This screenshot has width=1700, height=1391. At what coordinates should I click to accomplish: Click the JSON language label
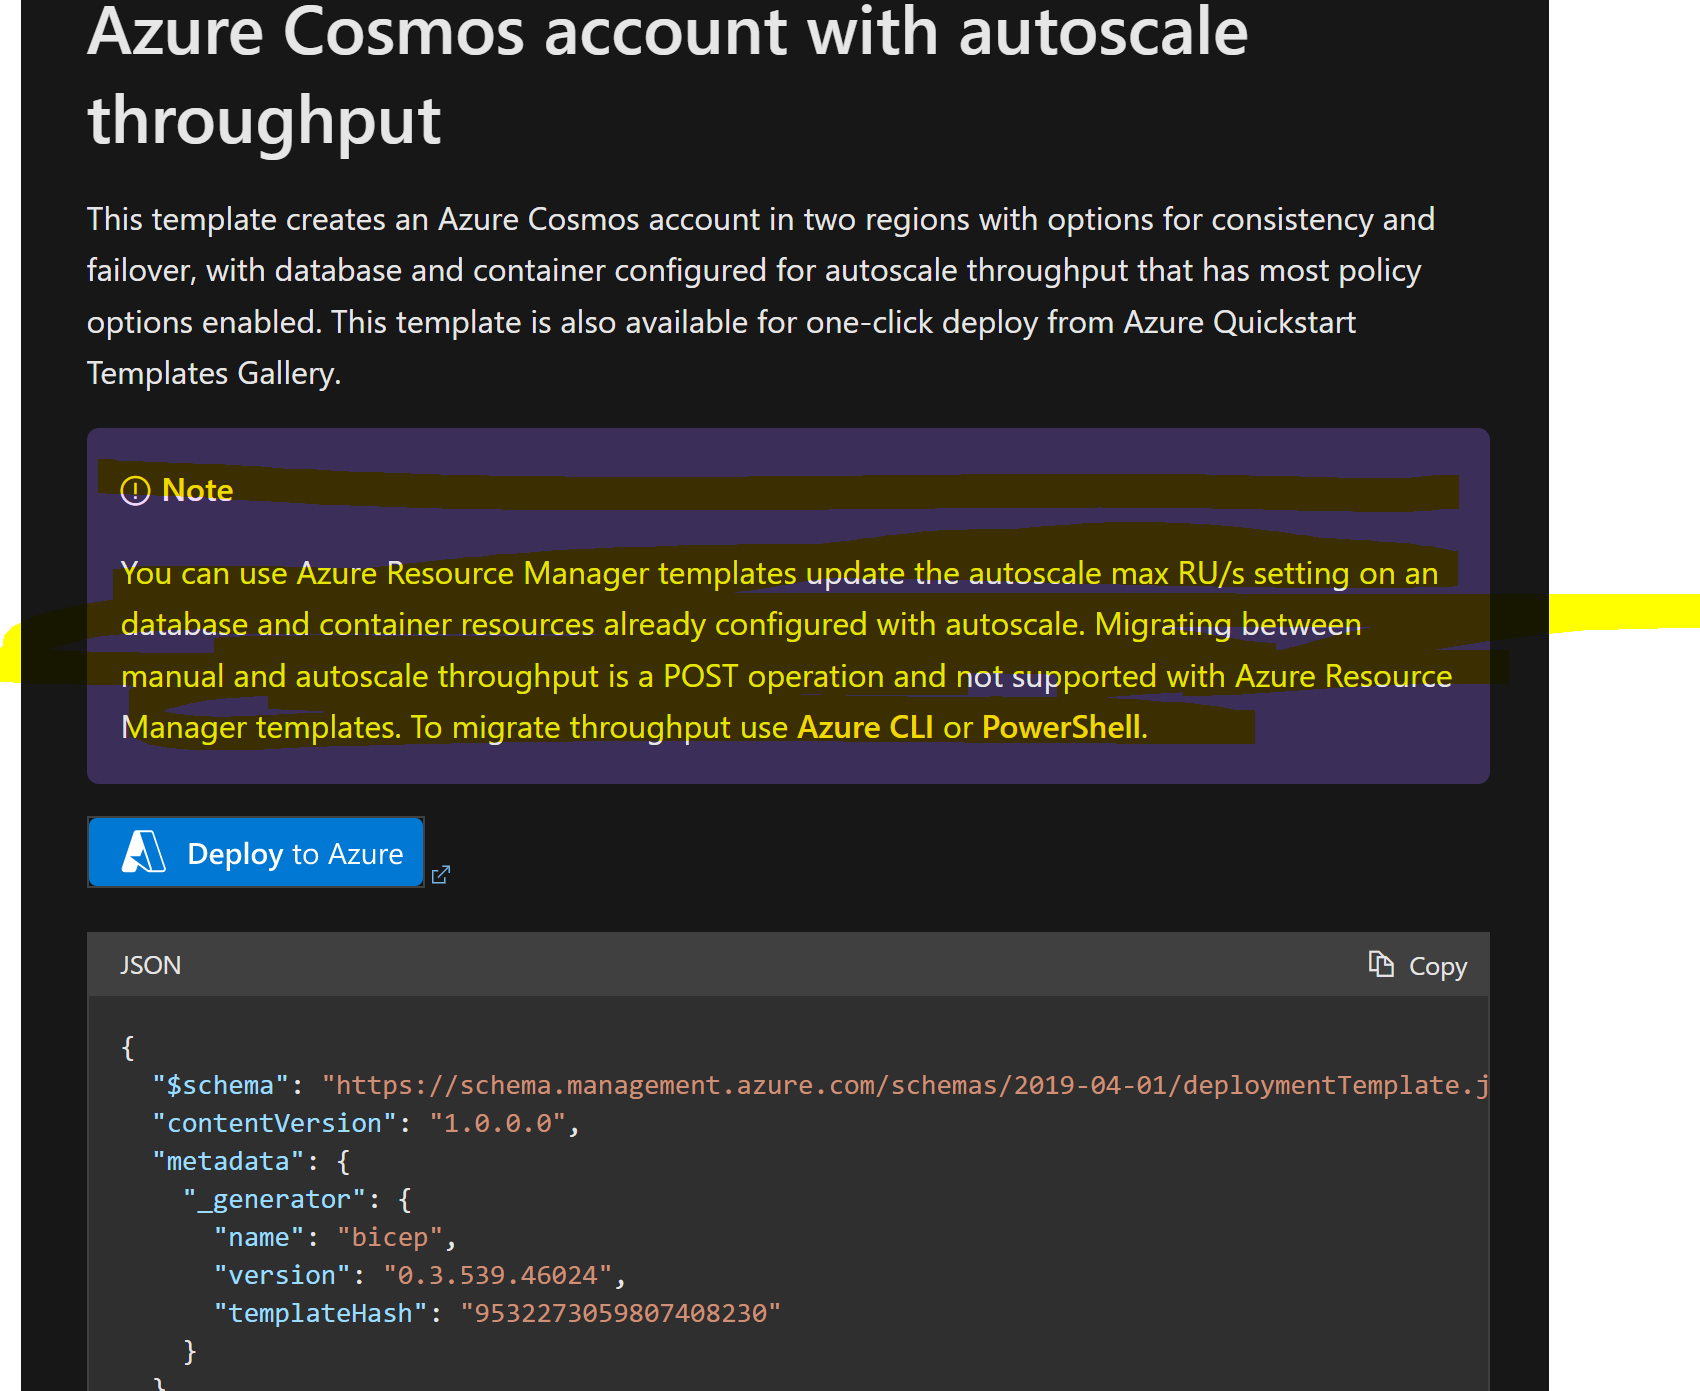coord(151,965)
